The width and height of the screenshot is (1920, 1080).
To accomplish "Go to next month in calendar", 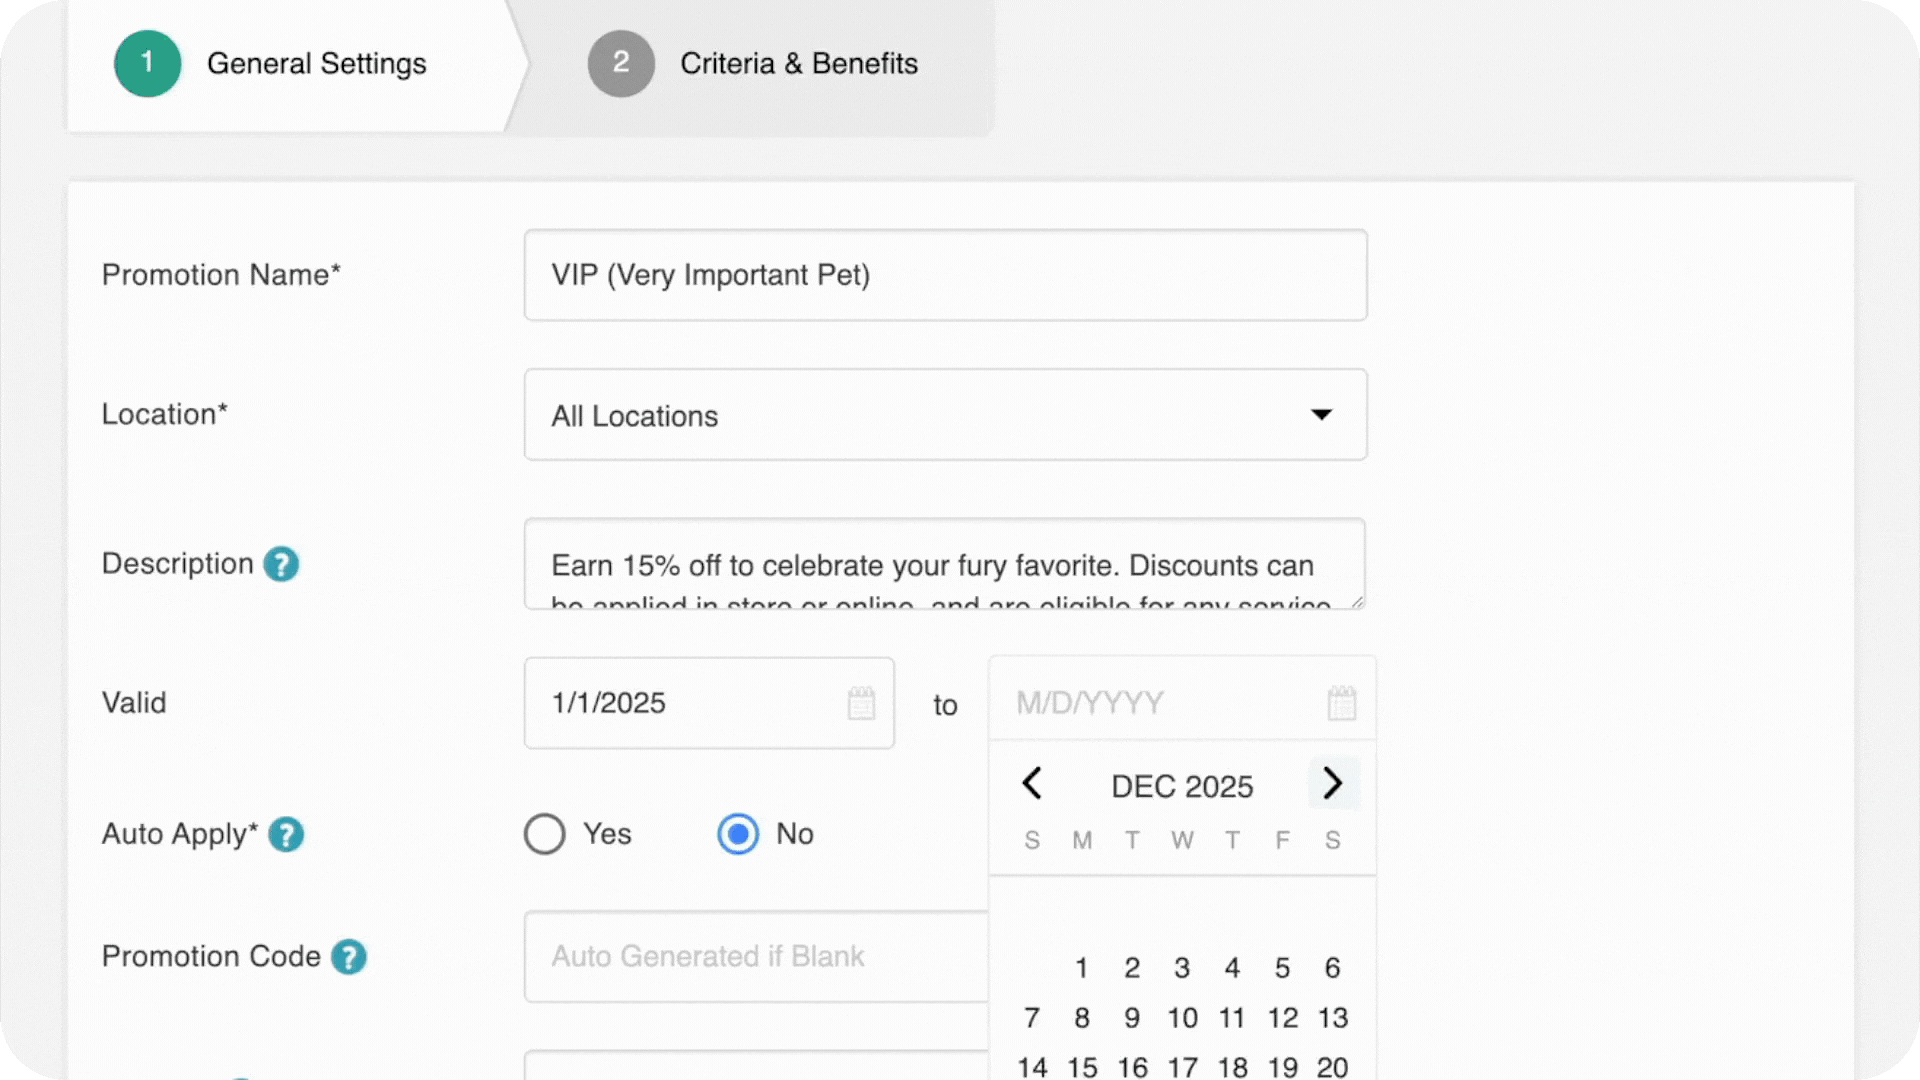I will (1333, 783).
